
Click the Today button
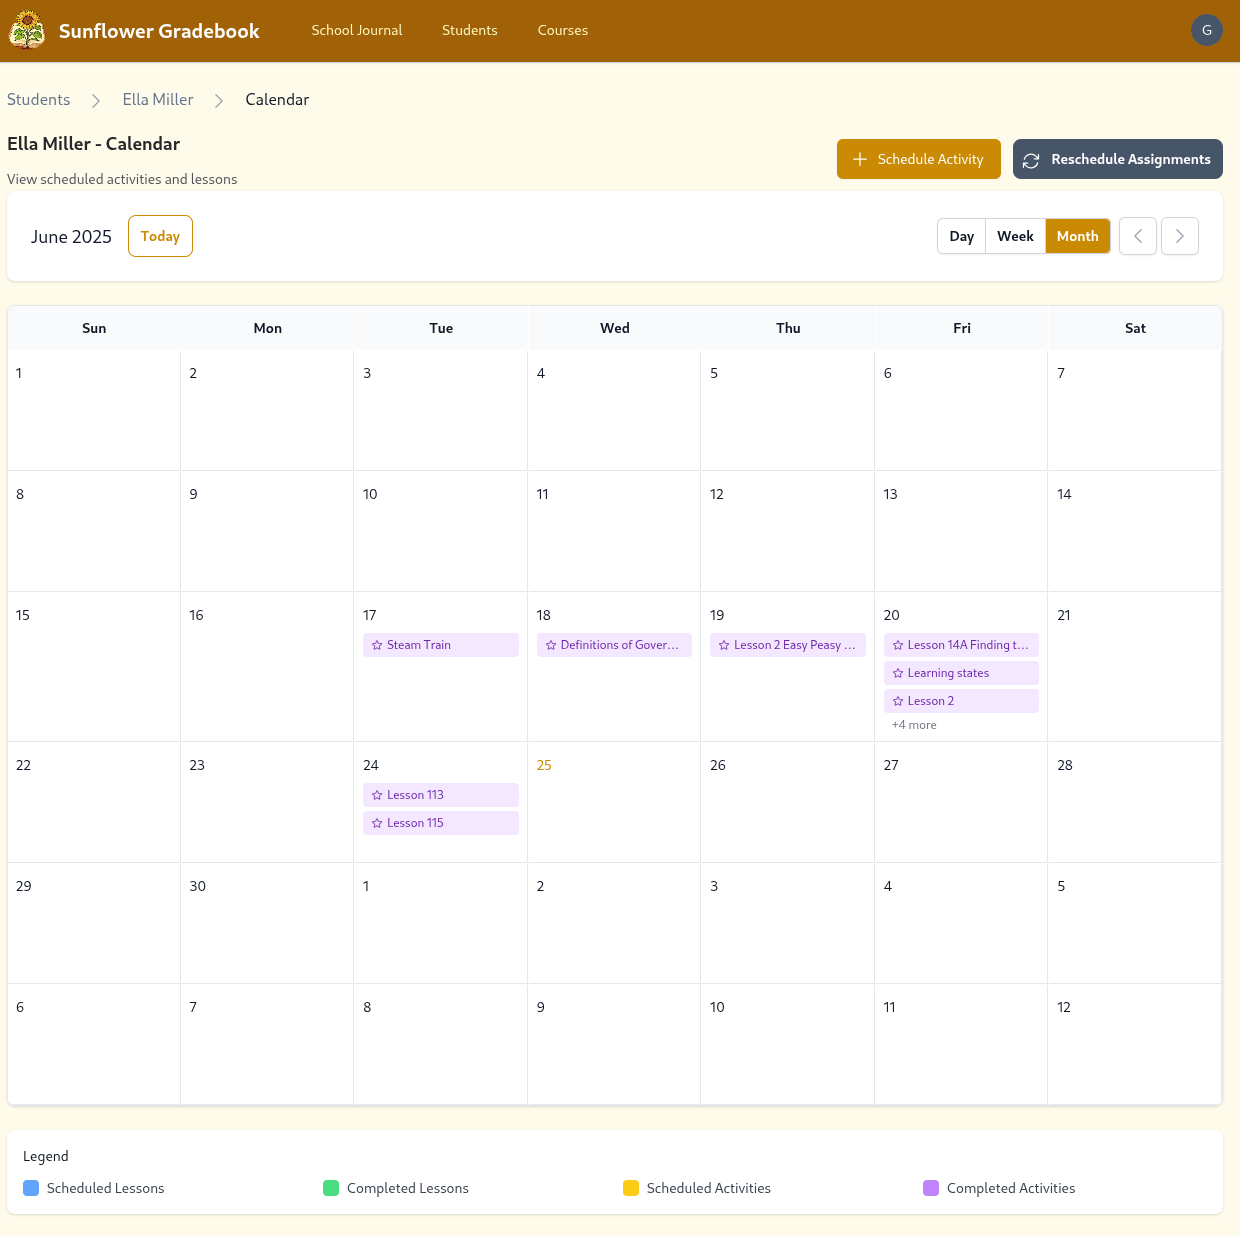coord(160,236)
